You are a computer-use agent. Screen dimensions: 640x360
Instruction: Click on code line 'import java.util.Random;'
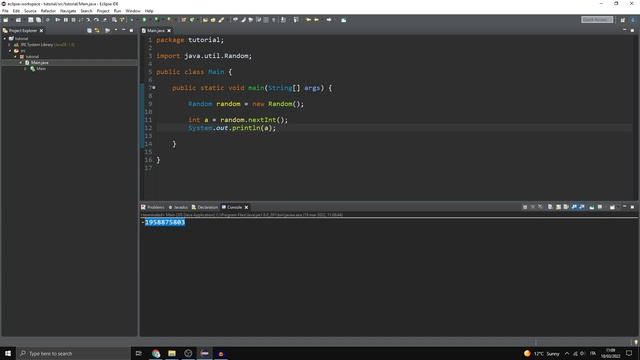(x=204, y=56)
